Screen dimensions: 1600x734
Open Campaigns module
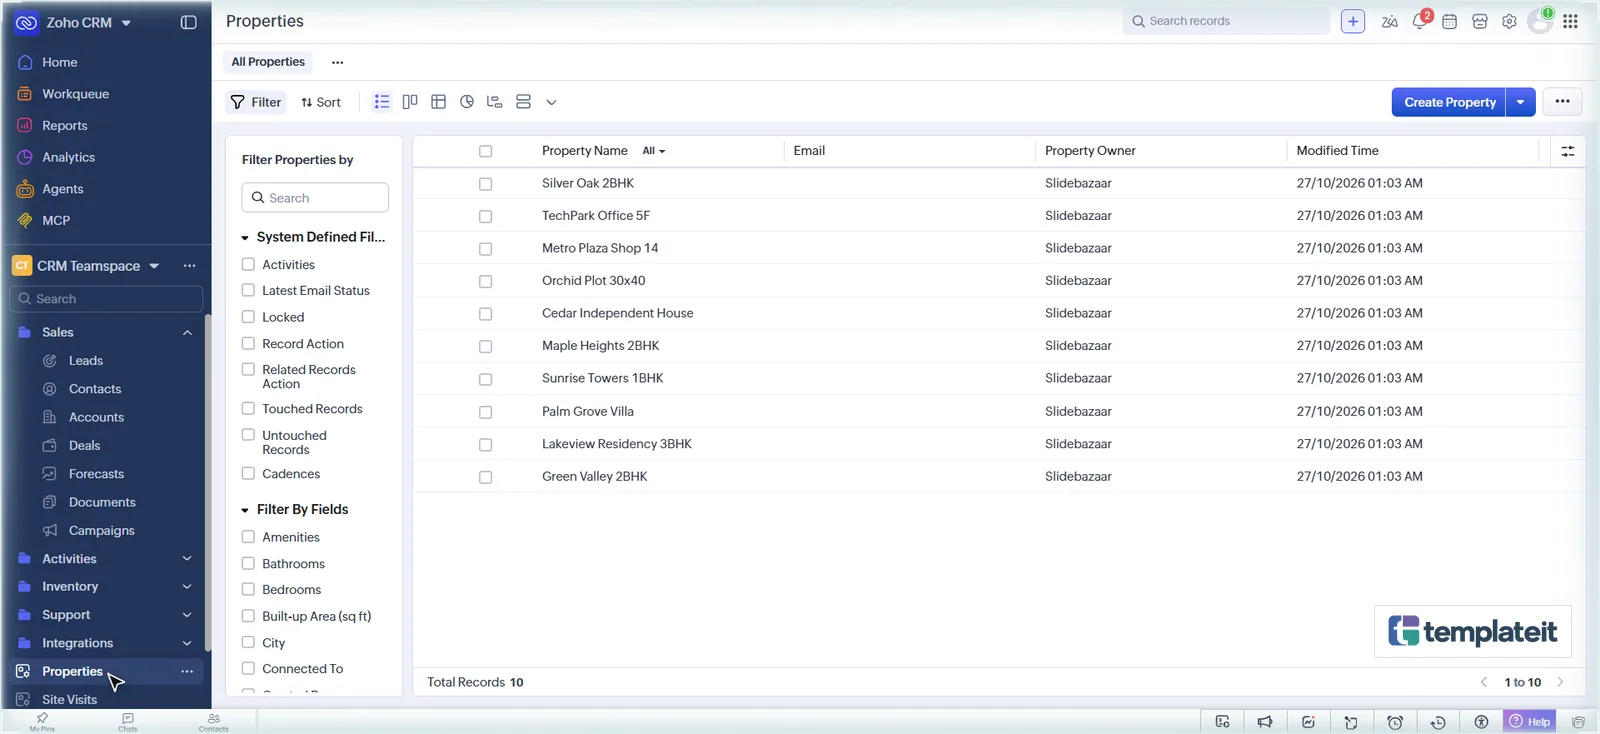tap(101, 531)
